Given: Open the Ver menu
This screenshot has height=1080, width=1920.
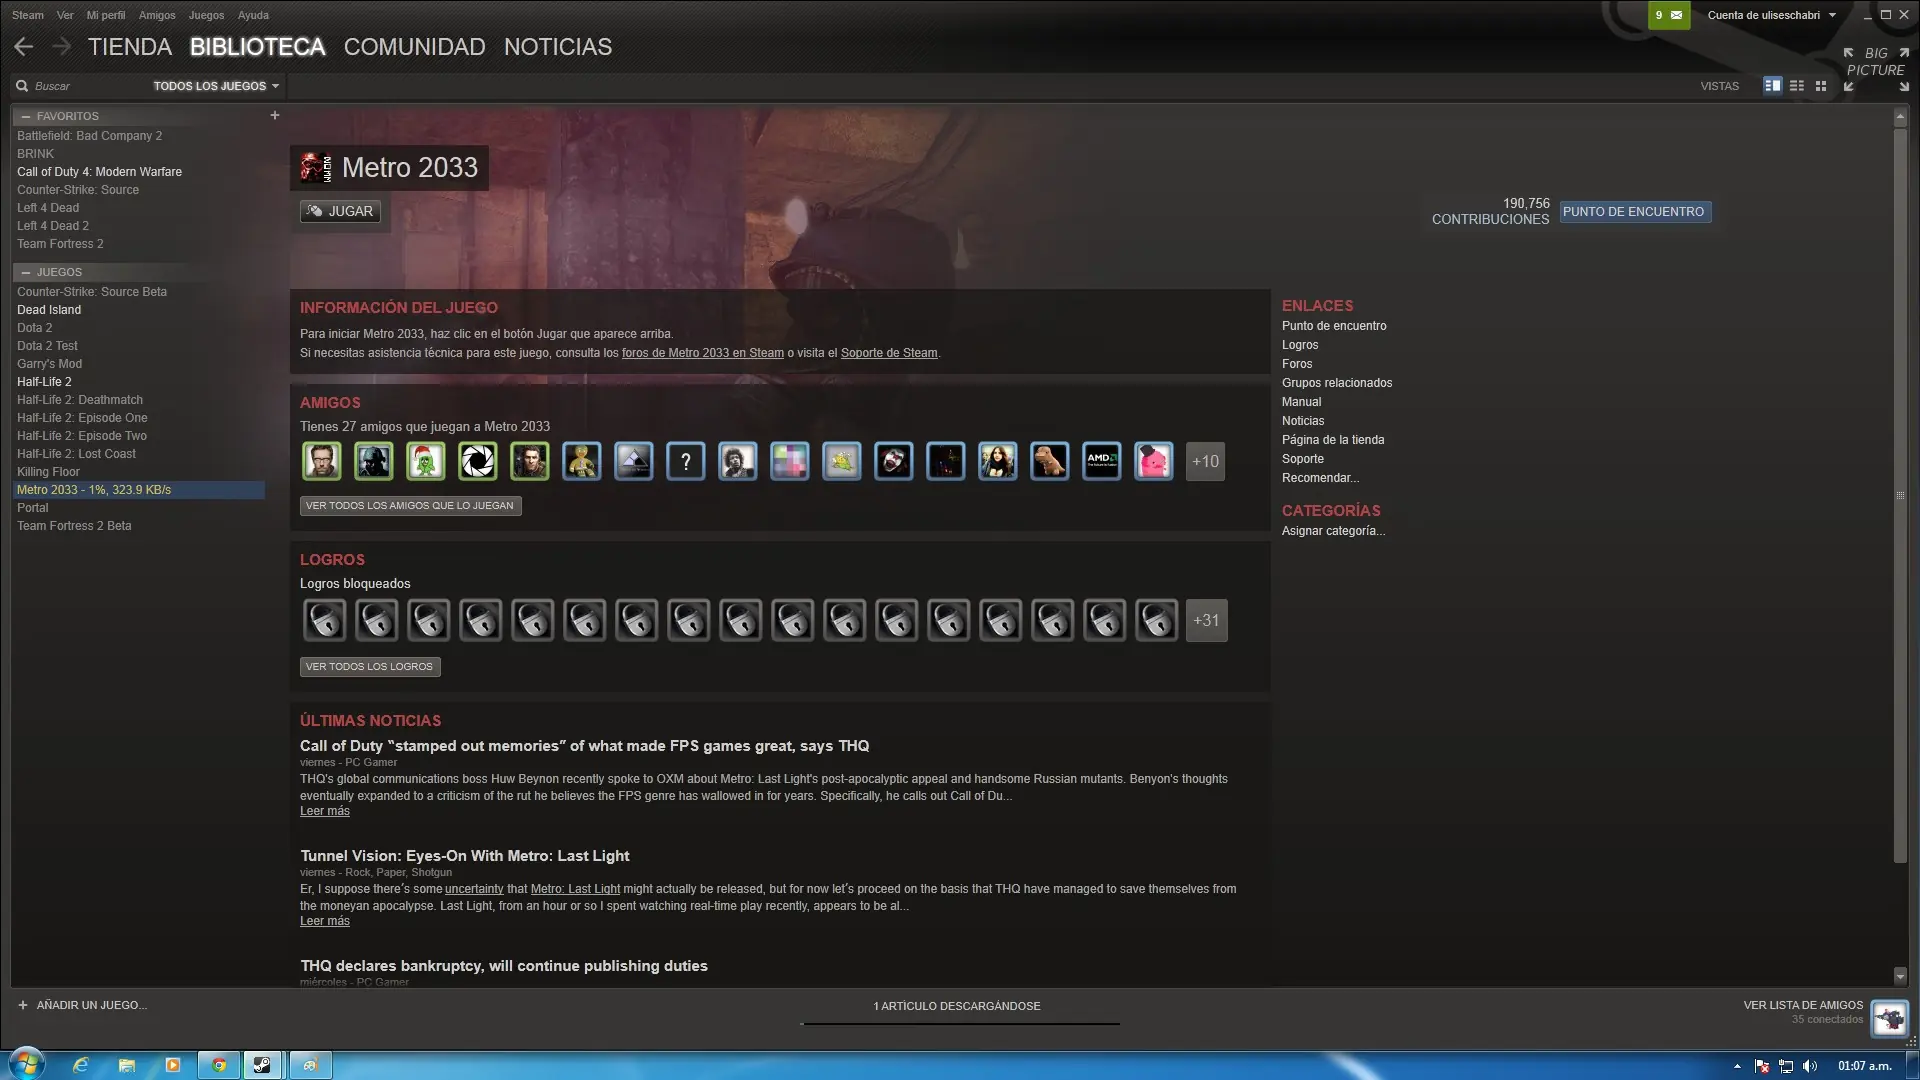Looking at the screenshot, I should click(x=65, y=15).
